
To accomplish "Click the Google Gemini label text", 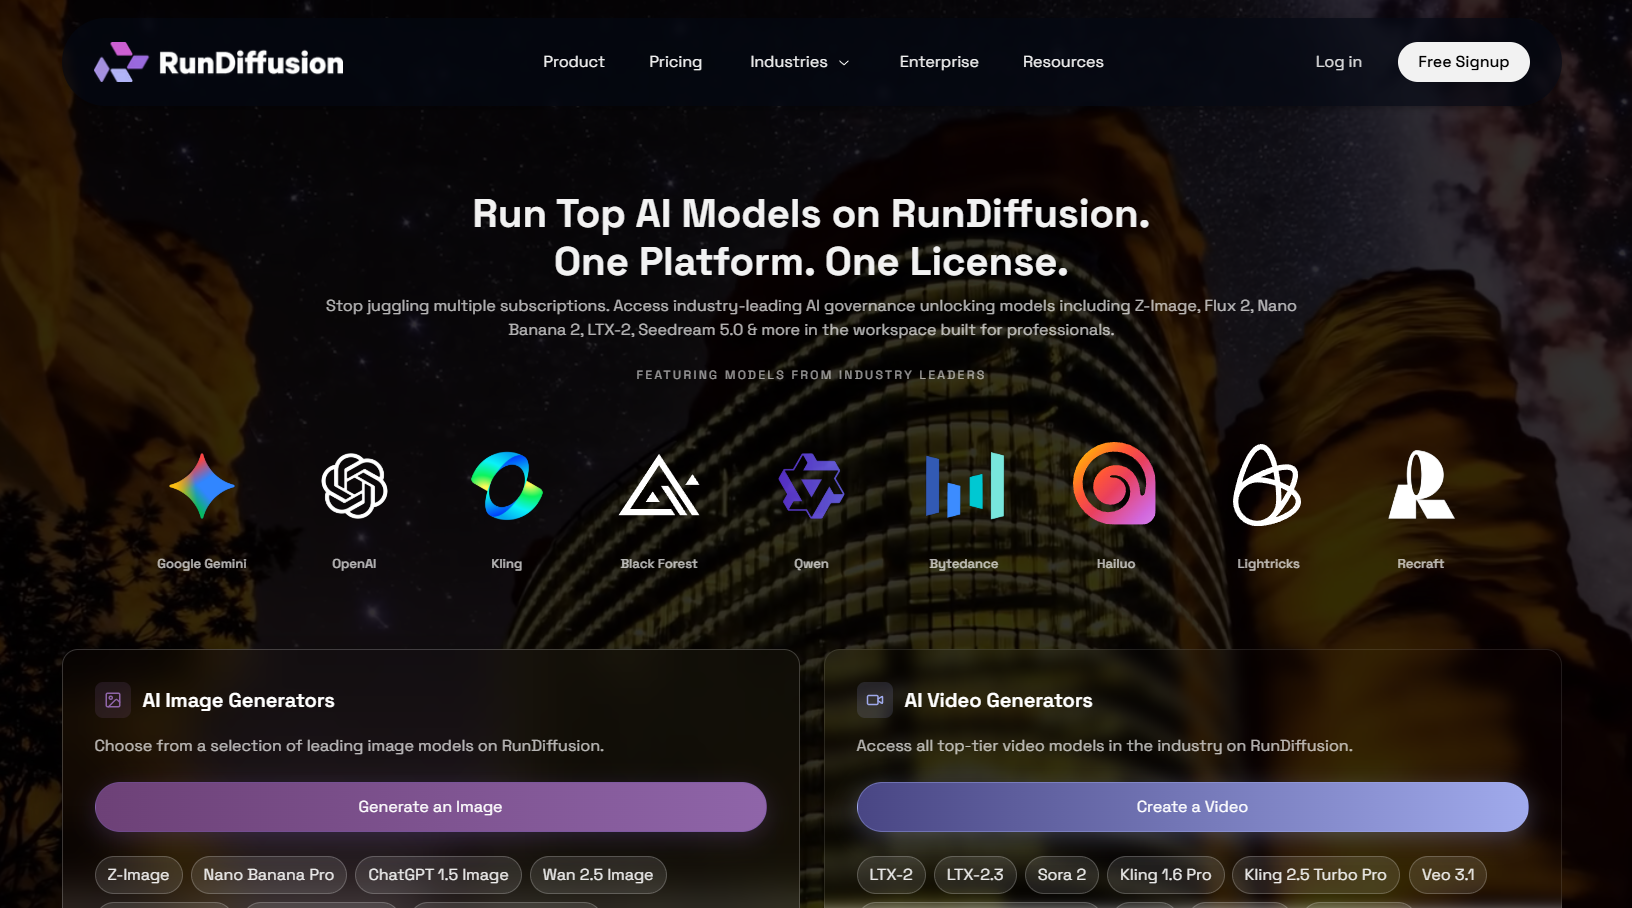I will coord(202,564).
